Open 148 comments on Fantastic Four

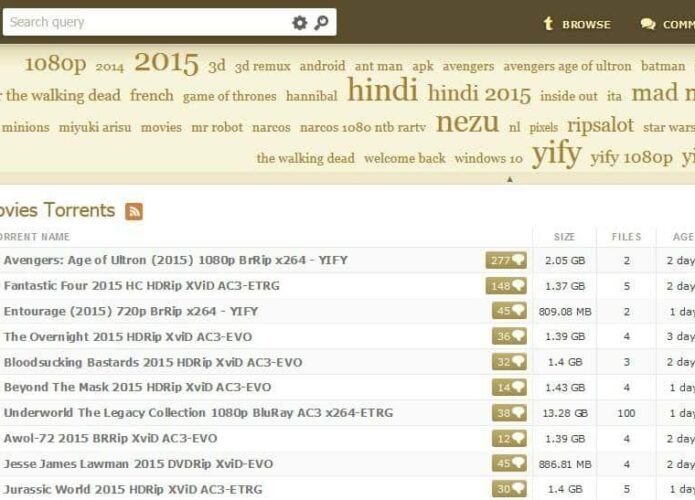tap(506, 286)
